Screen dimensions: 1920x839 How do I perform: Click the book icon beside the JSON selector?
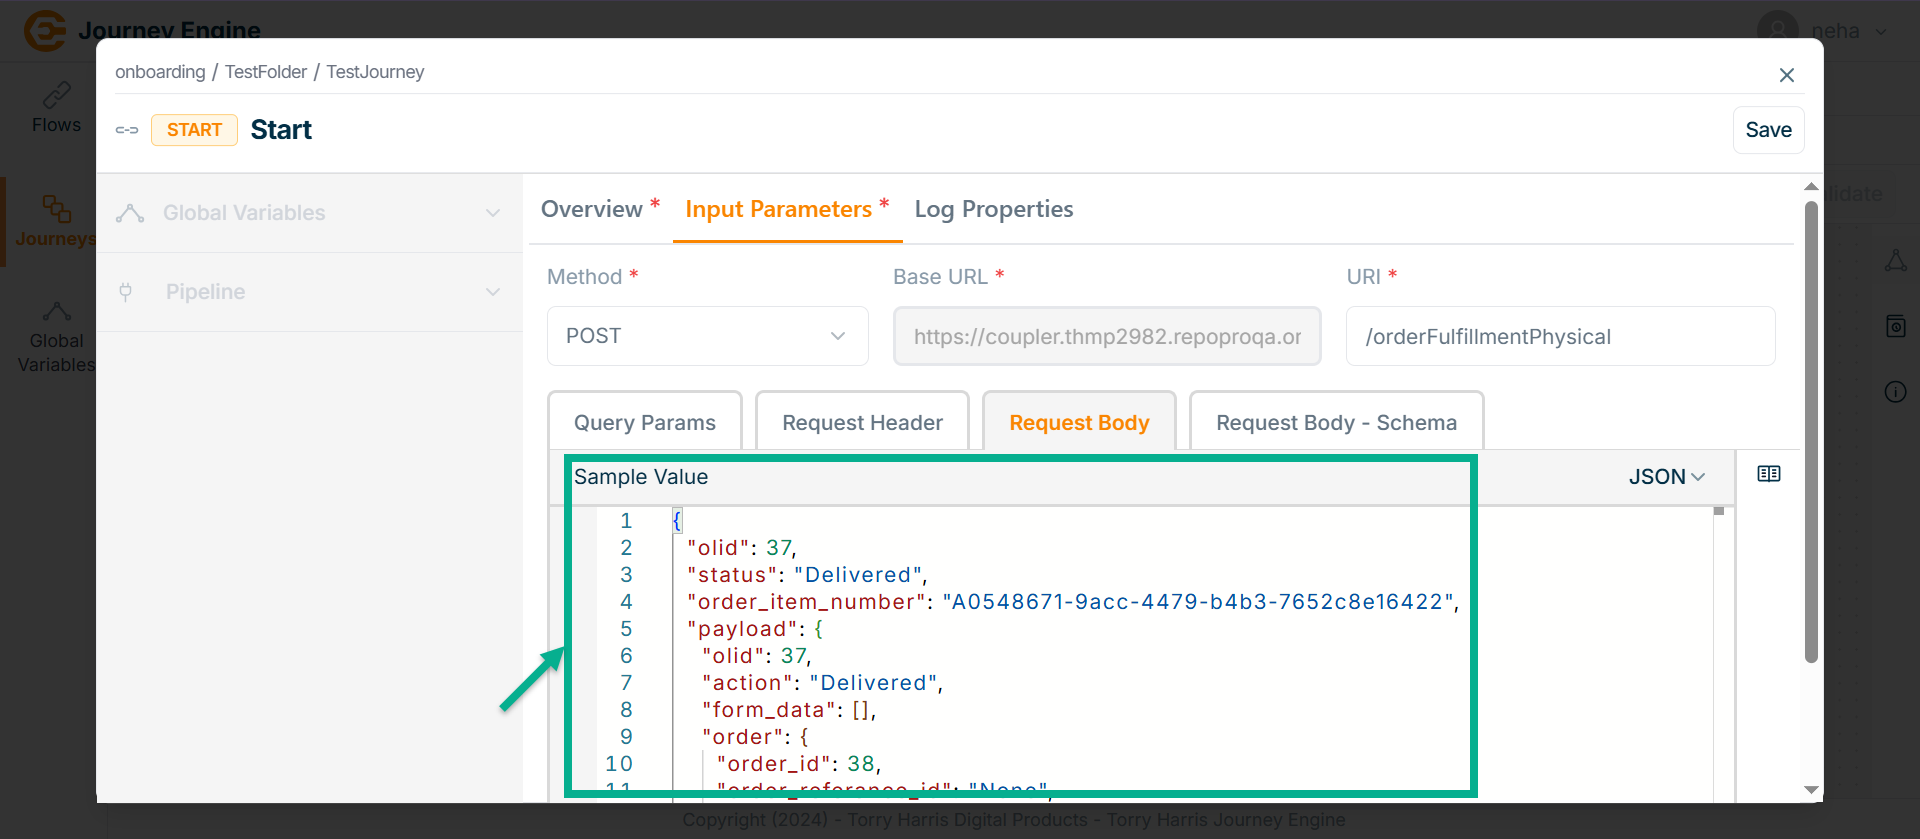(1768, 474)
